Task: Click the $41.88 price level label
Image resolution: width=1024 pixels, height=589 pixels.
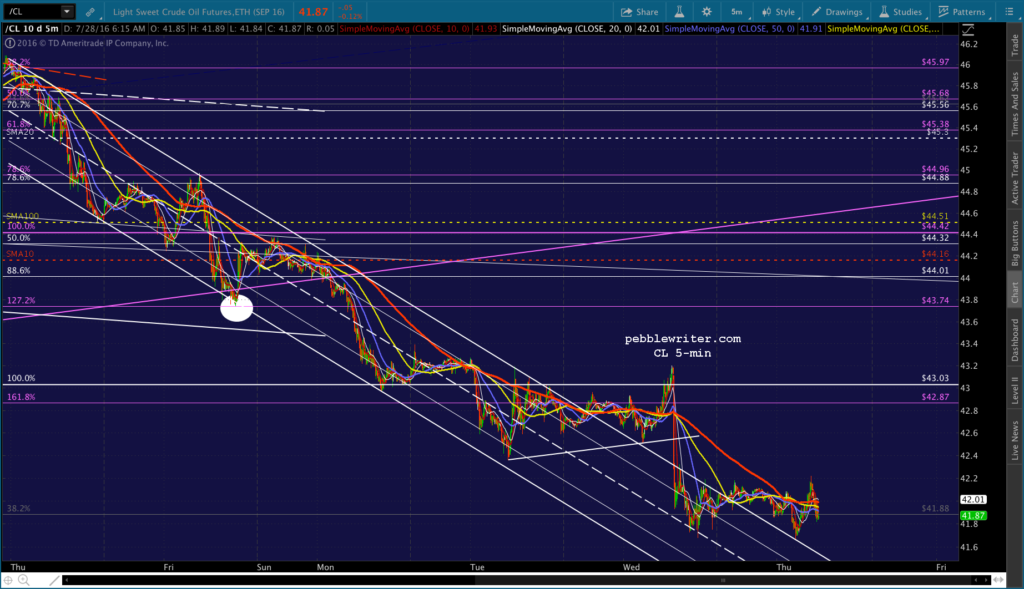Action: (935, 508)
